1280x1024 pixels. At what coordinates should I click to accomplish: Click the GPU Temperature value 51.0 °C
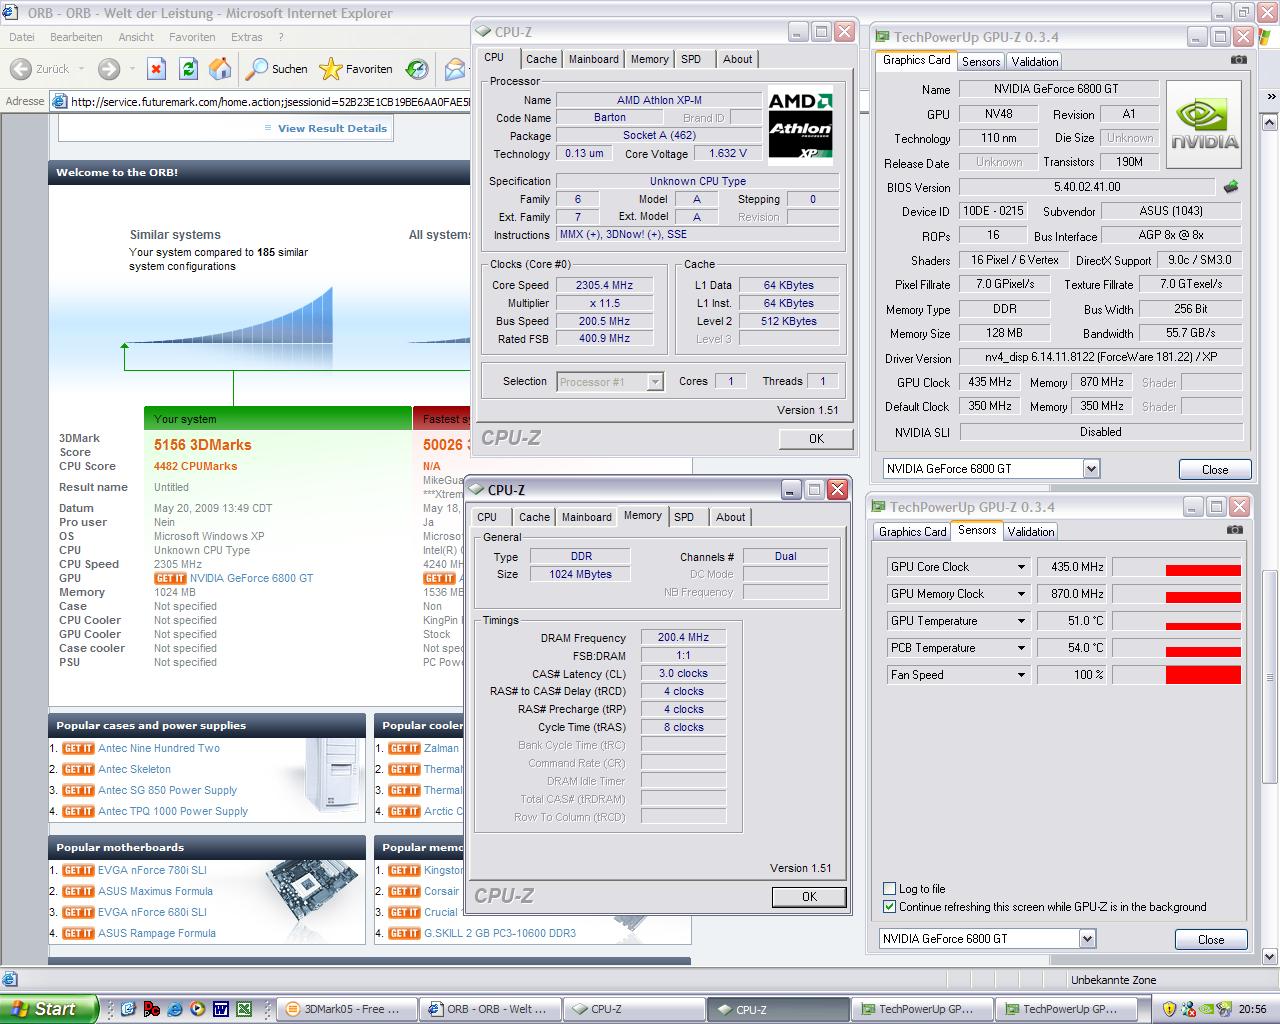pos(1071,621)
